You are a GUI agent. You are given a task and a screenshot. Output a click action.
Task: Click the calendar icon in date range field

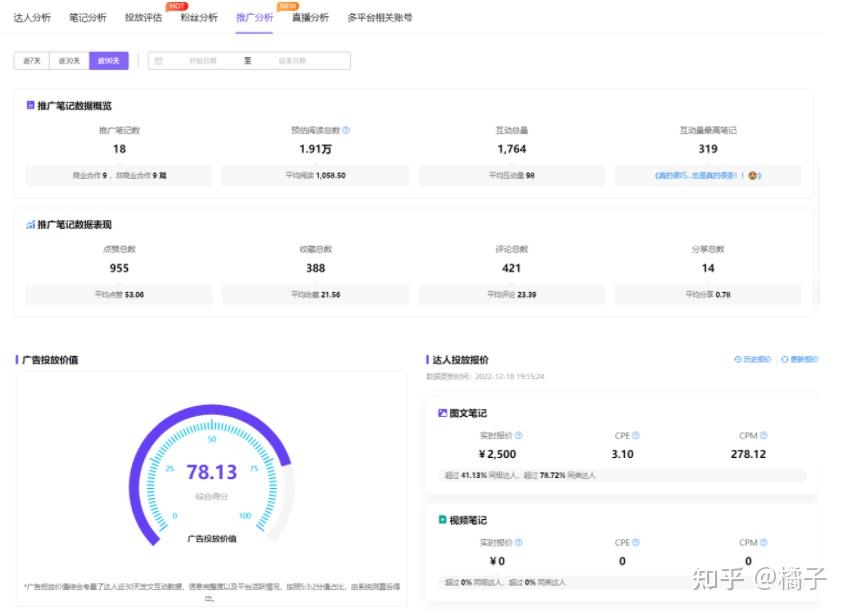(x=159, y=61)
